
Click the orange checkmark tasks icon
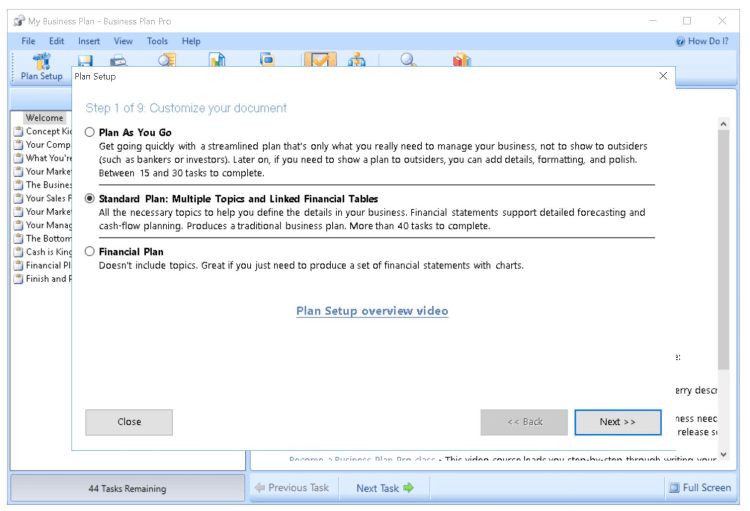click(x=320, y=59)
